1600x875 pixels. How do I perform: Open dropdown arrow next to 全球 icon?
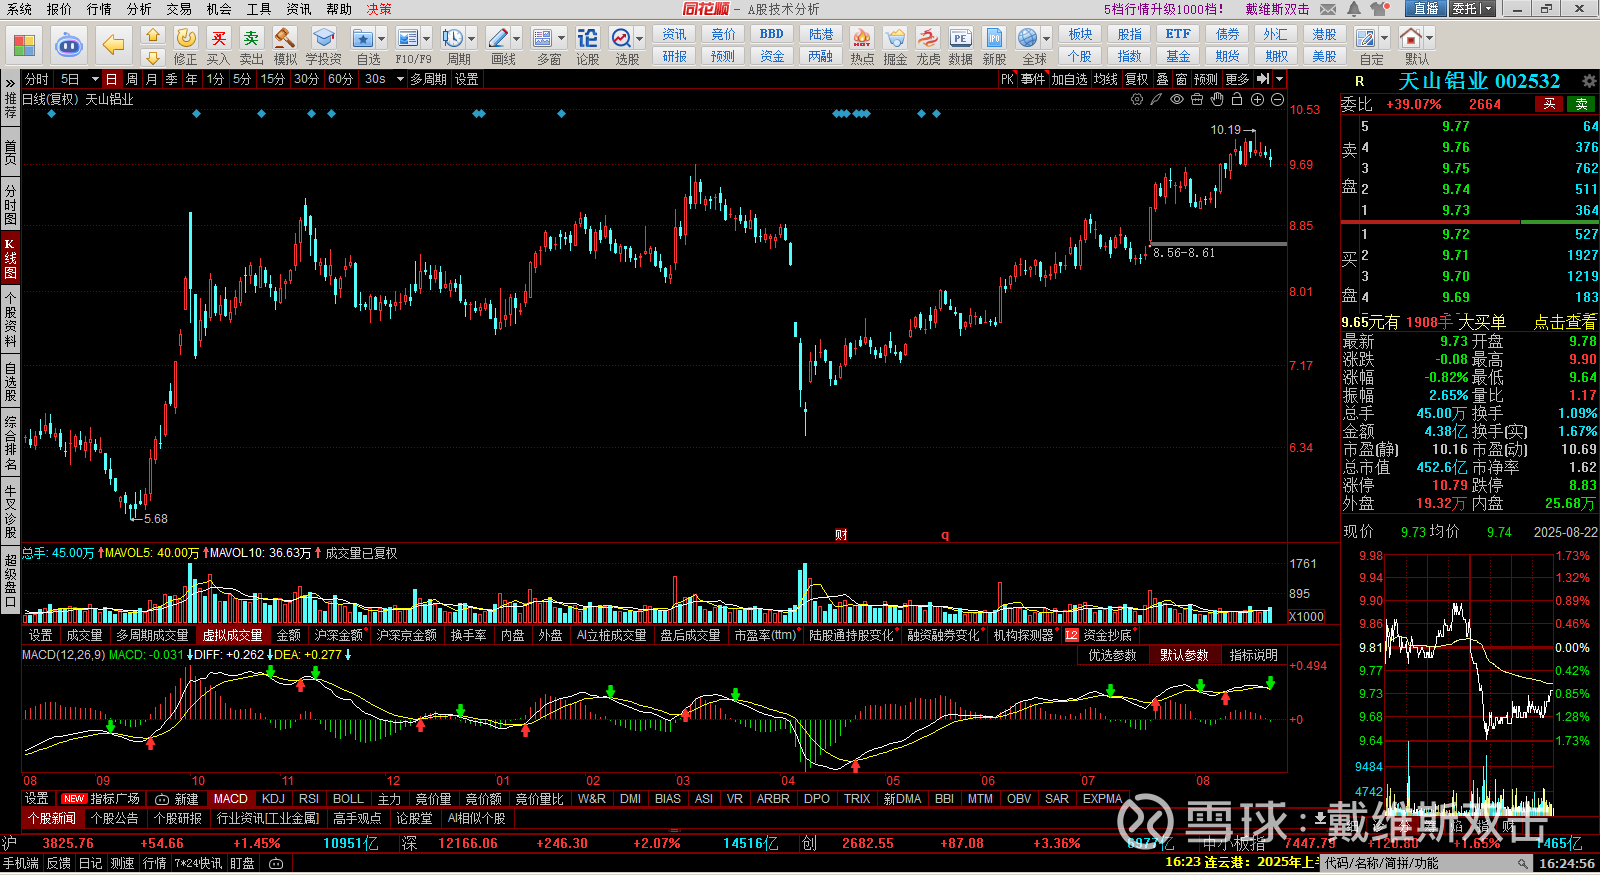pyautogui.click(x=1046, y=38)
